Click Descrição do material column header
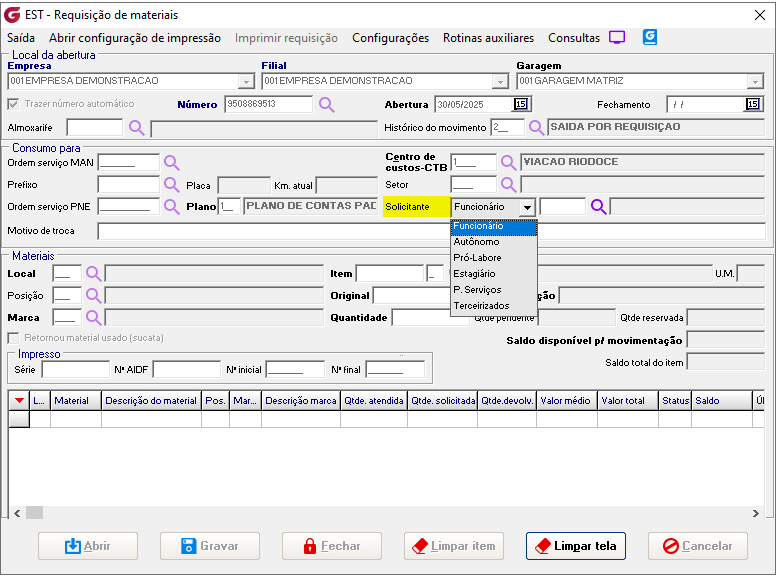The width and height of the screenshot is (776, 576). pos(151,401)
